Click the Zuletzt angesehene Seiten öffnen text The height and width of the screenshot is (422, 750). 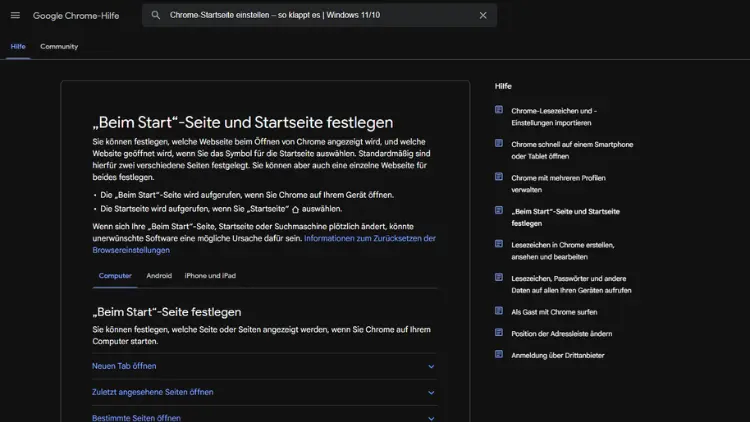tap(153, 392)
